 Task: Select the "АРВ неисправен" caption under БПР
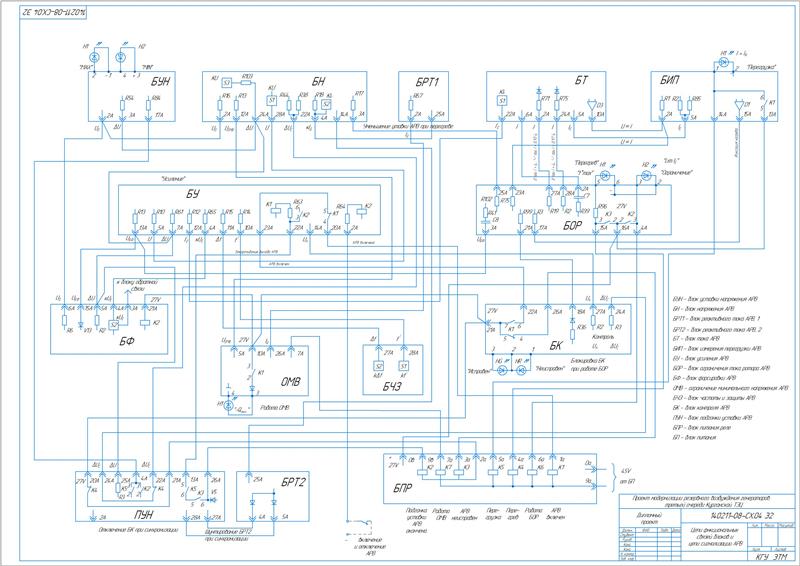[465, 513]
